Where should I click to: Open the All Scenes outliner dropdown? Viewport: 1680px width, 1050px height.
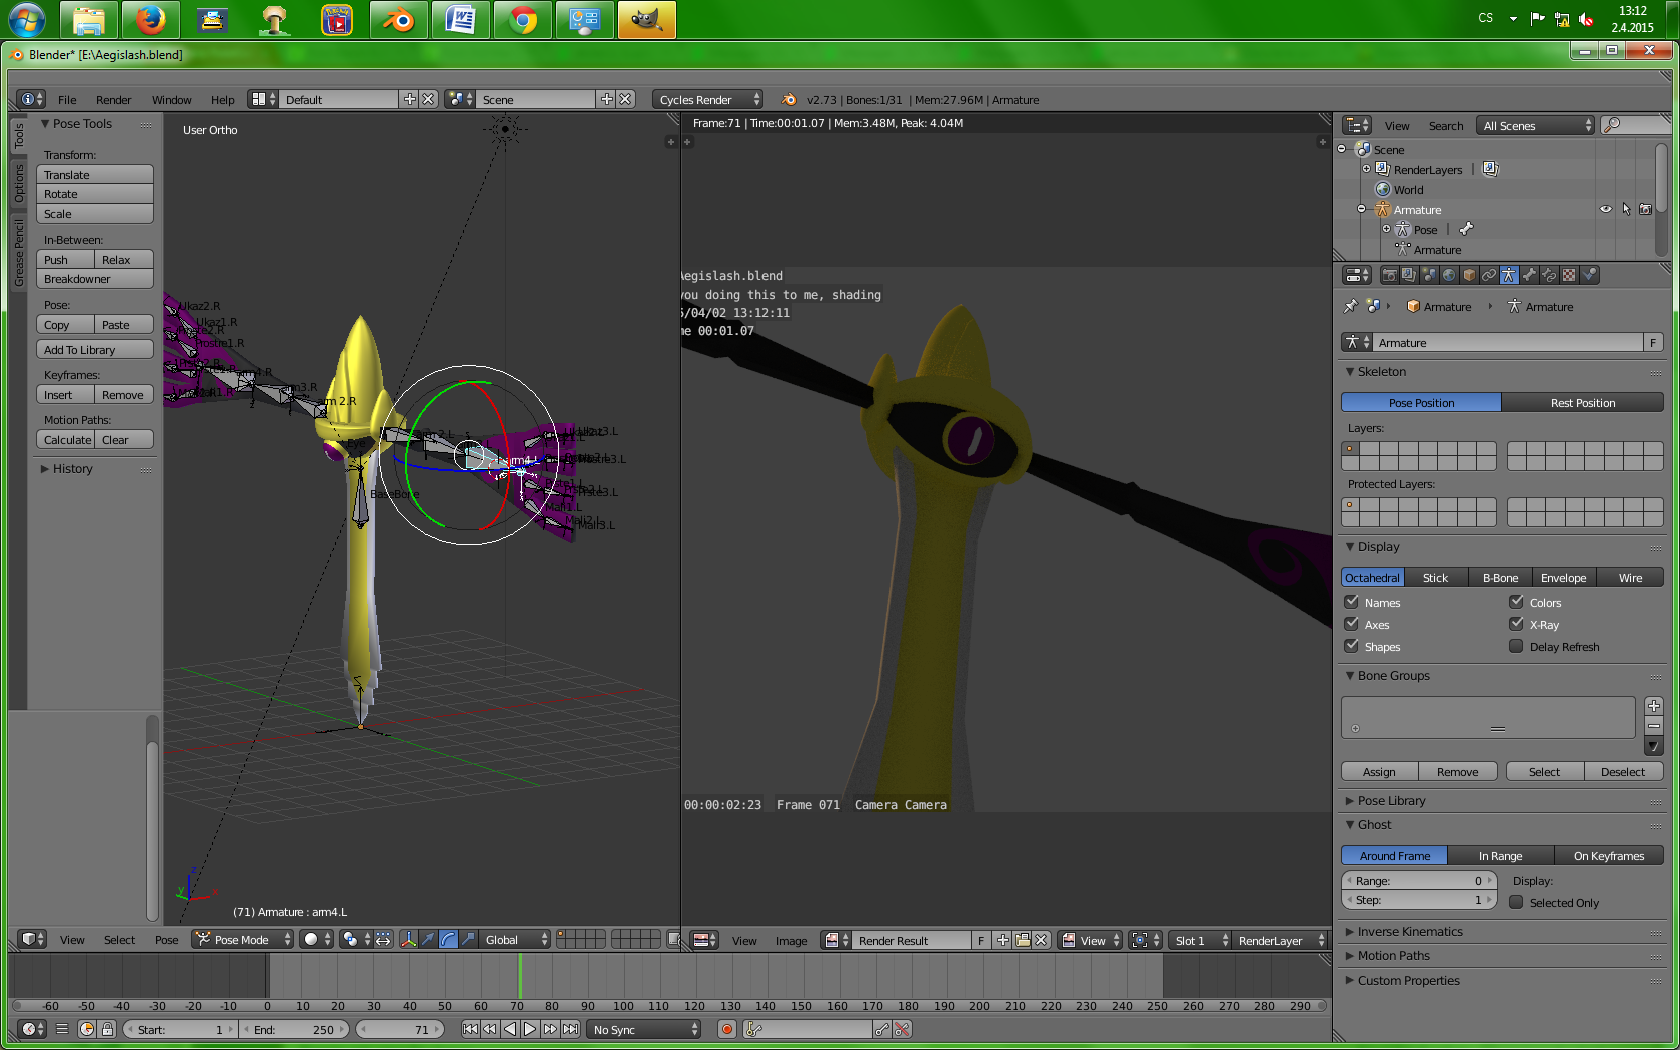point(1536,125)
